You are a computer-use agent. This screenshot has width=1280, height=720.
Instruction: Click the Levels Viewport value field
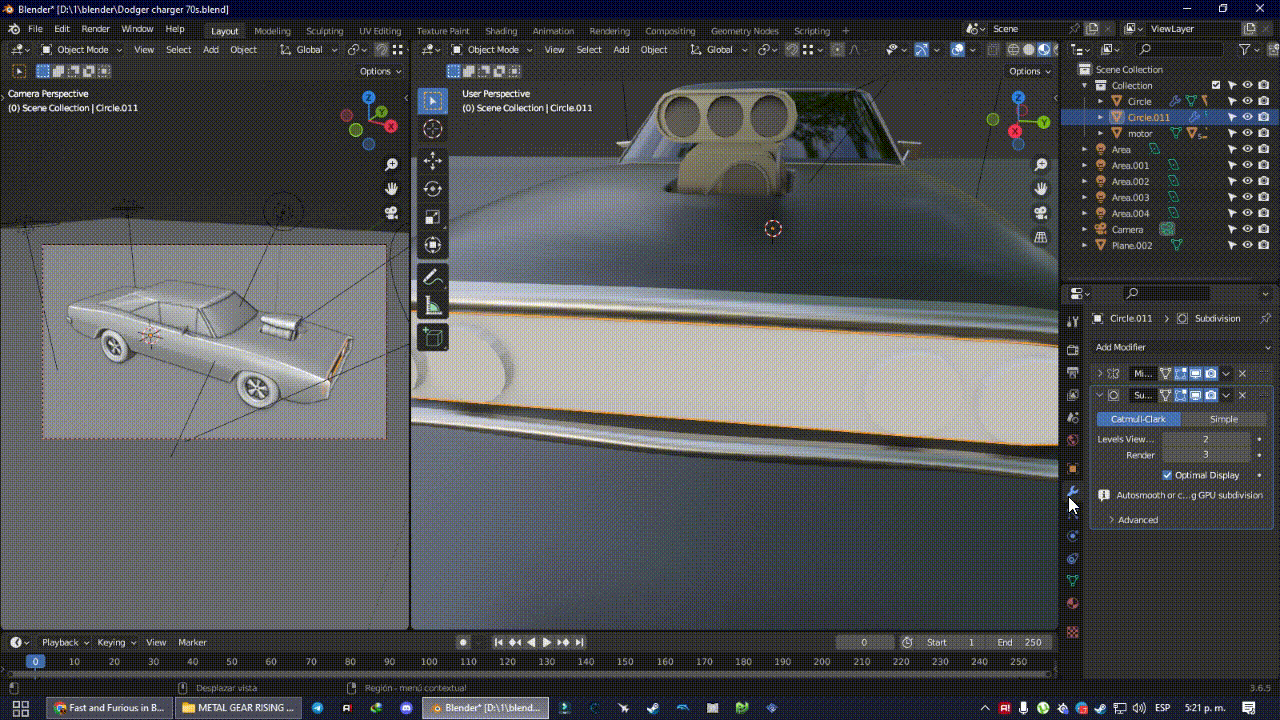point(1206,439)
